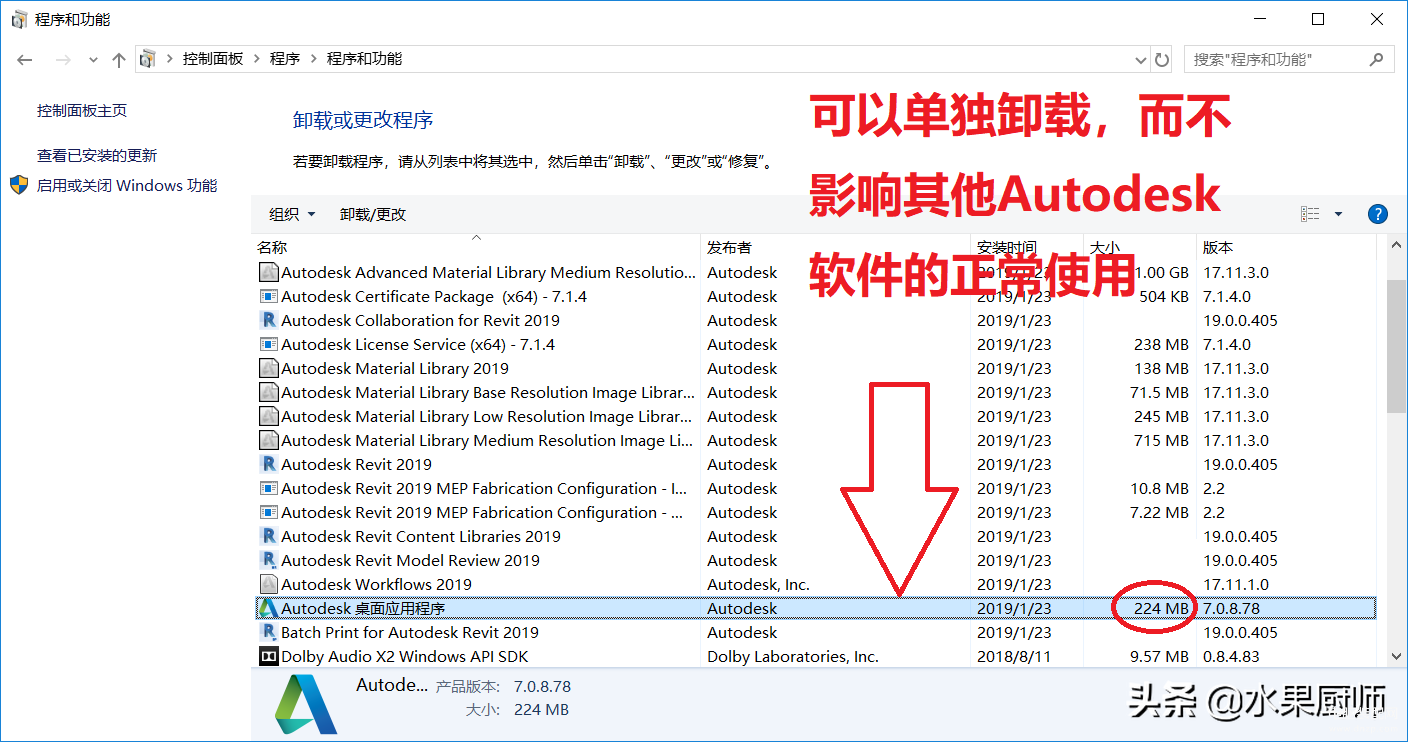Open the view options dropdown arrow

pos(1338,214)
